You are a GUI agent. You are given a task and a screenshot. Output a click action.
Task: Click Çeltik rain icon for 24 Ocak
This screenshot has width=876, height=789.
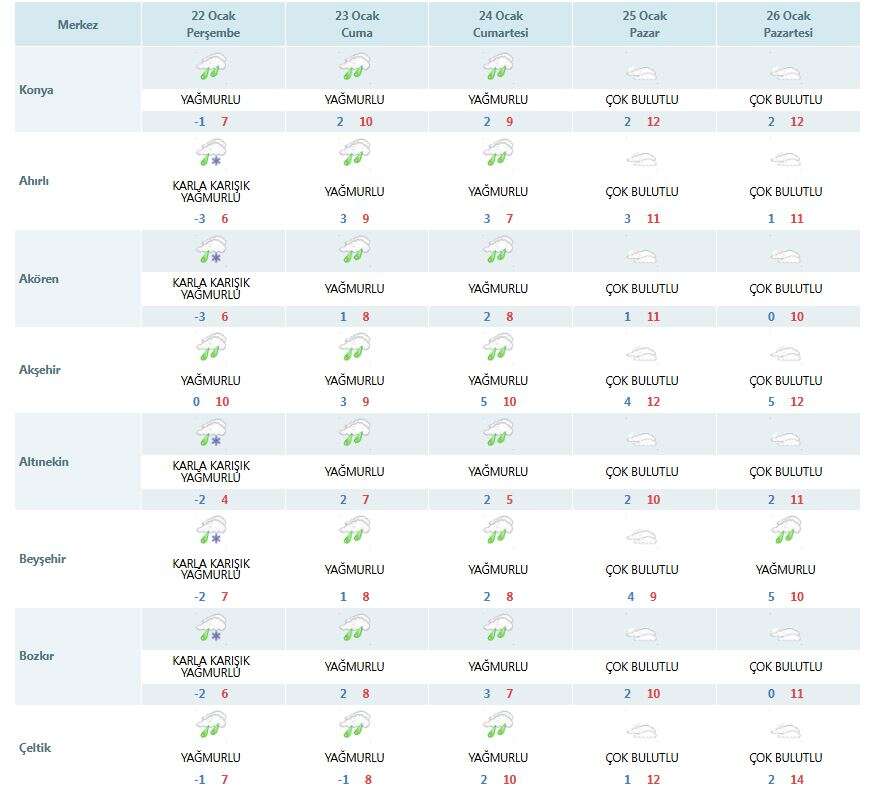498,725
